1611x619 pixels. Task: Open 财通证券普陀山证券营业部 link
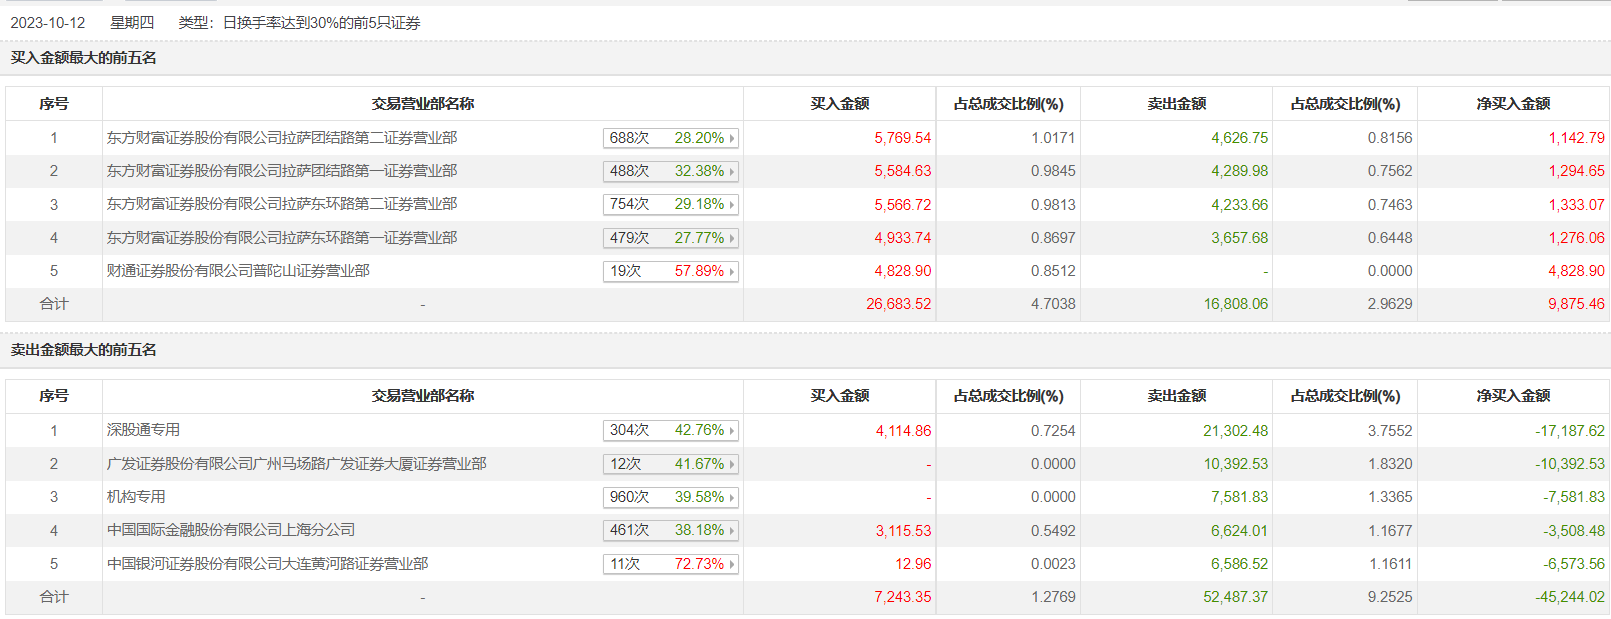(x=238, y=271)
